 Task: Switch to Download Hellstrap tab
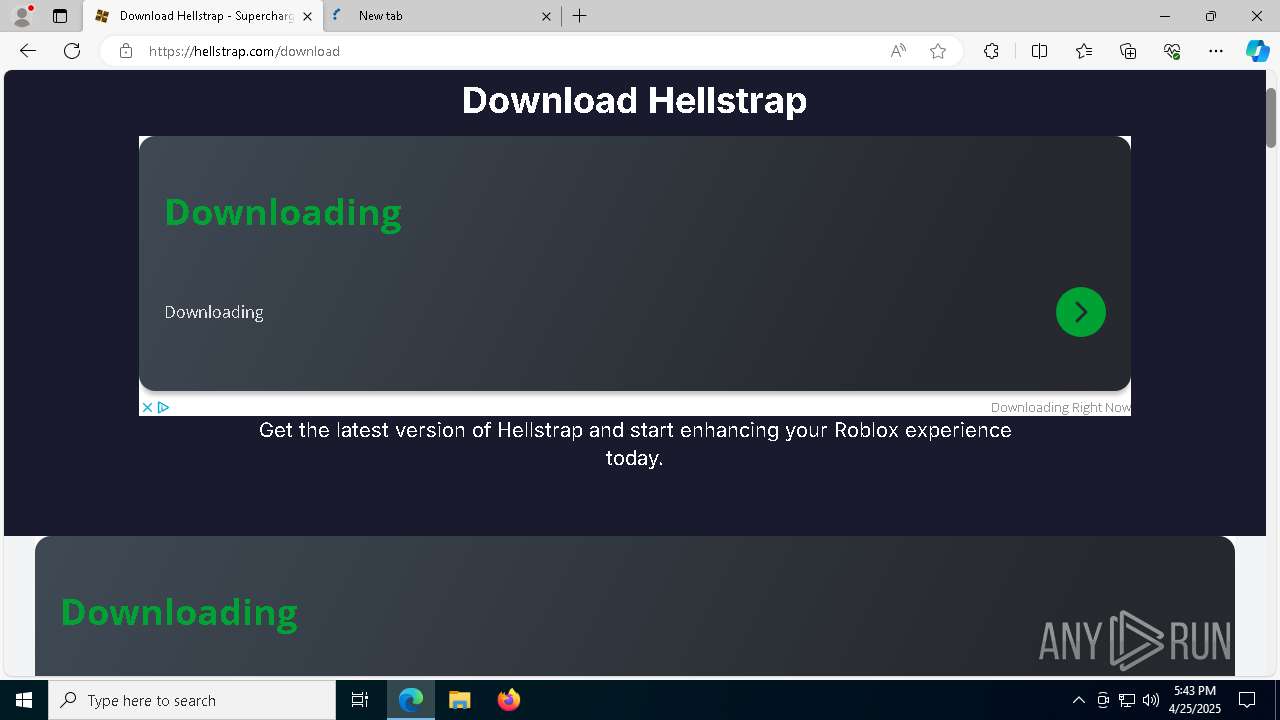[204, 16]
